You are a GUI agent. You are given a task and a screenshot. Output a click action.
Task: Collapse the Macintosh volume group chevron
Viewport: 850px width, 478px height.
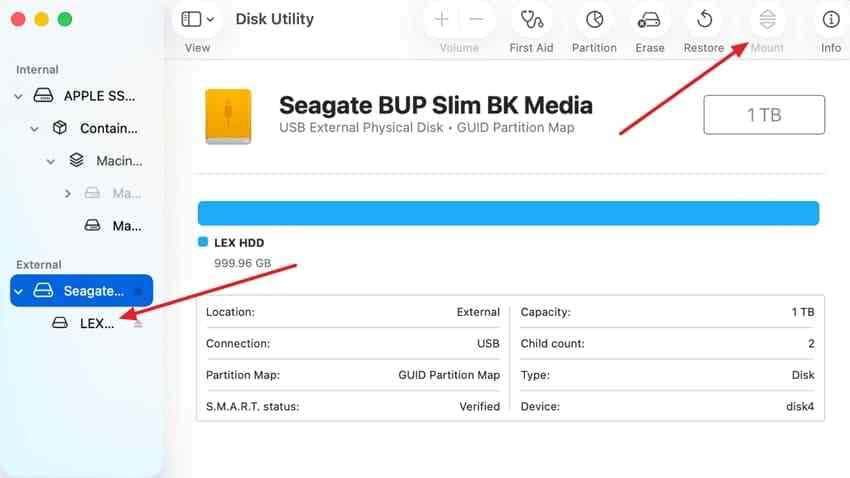tap(50, 162)
